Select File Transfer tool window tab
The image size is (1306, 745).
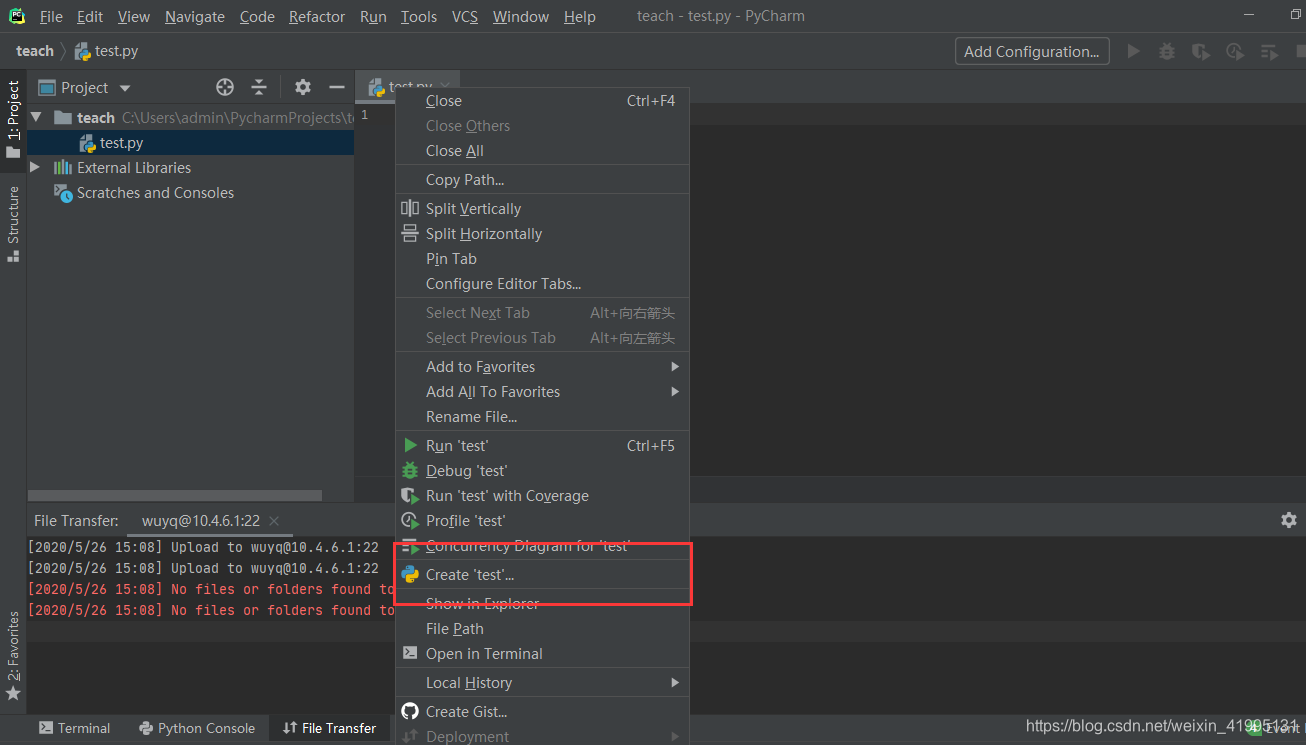pyautogui.click(x=329, y=728)
